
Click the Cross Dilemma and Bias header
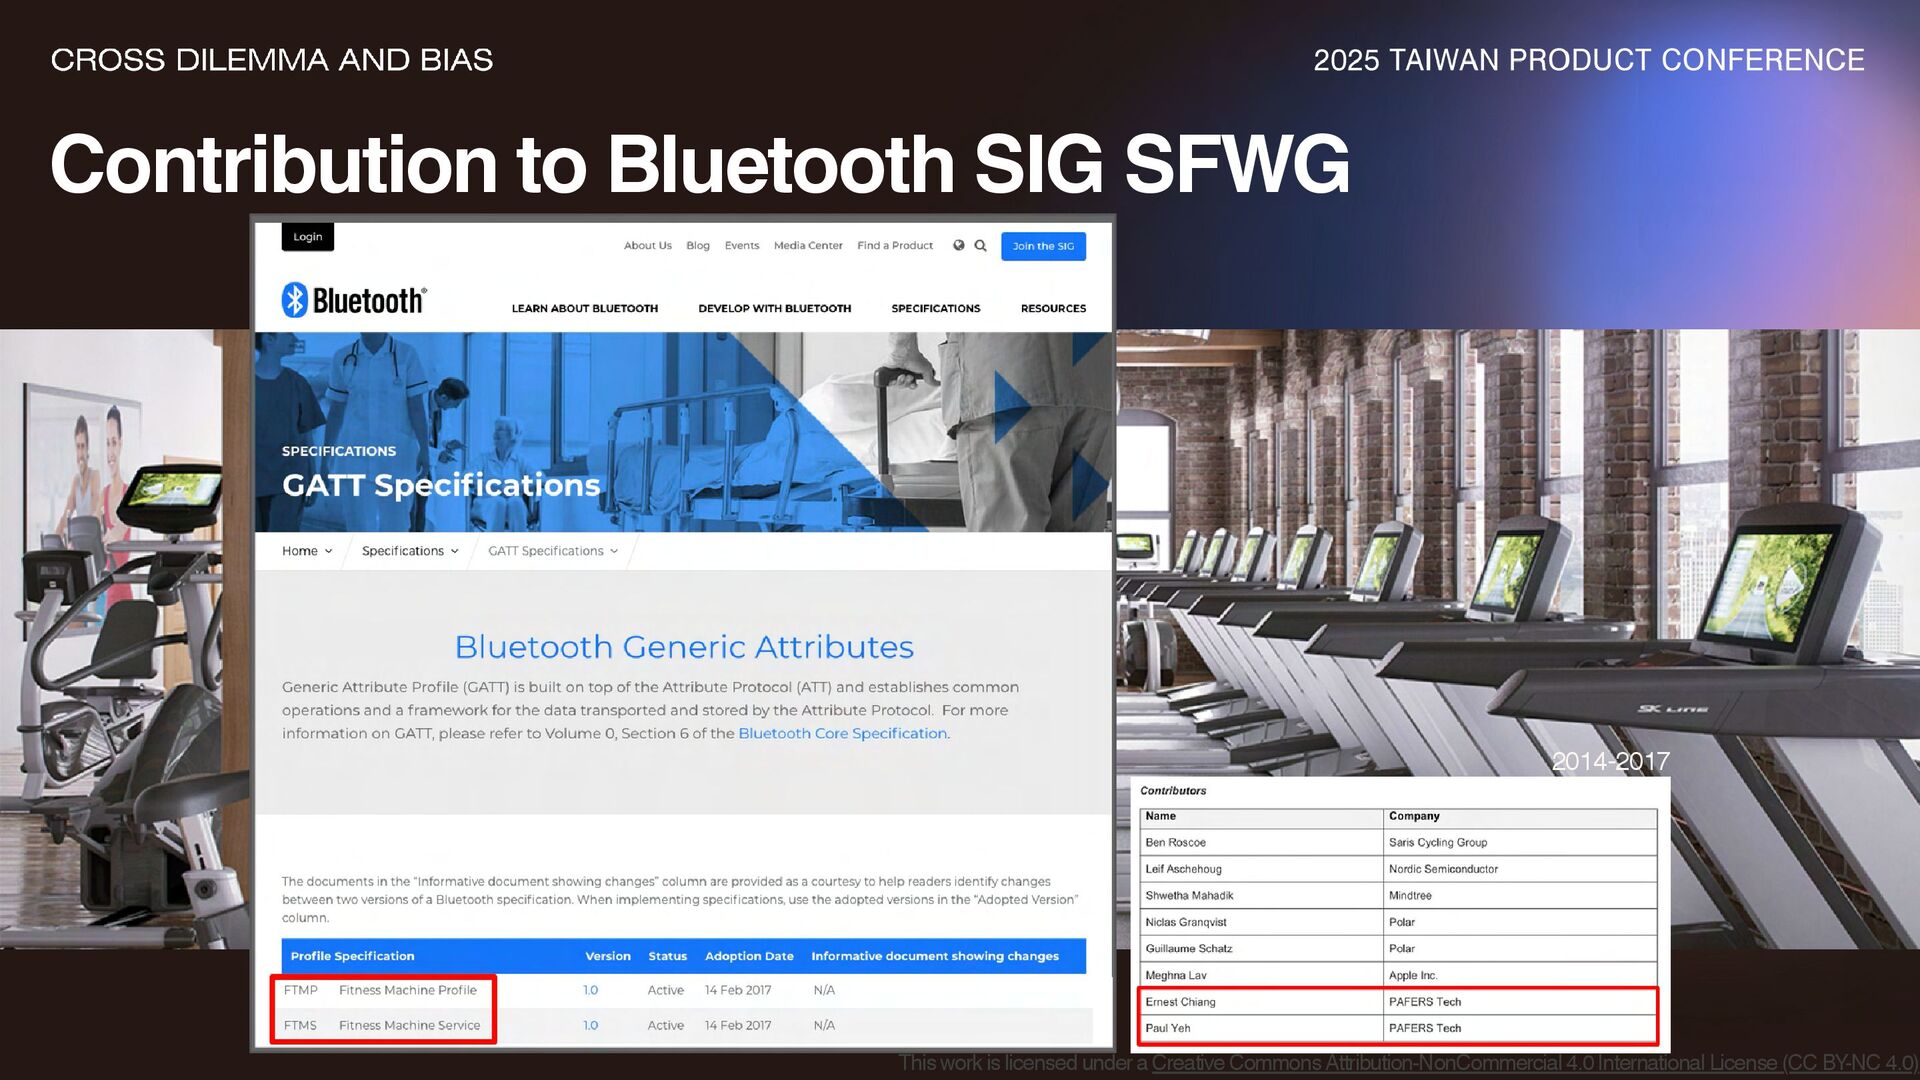[272, 60]
